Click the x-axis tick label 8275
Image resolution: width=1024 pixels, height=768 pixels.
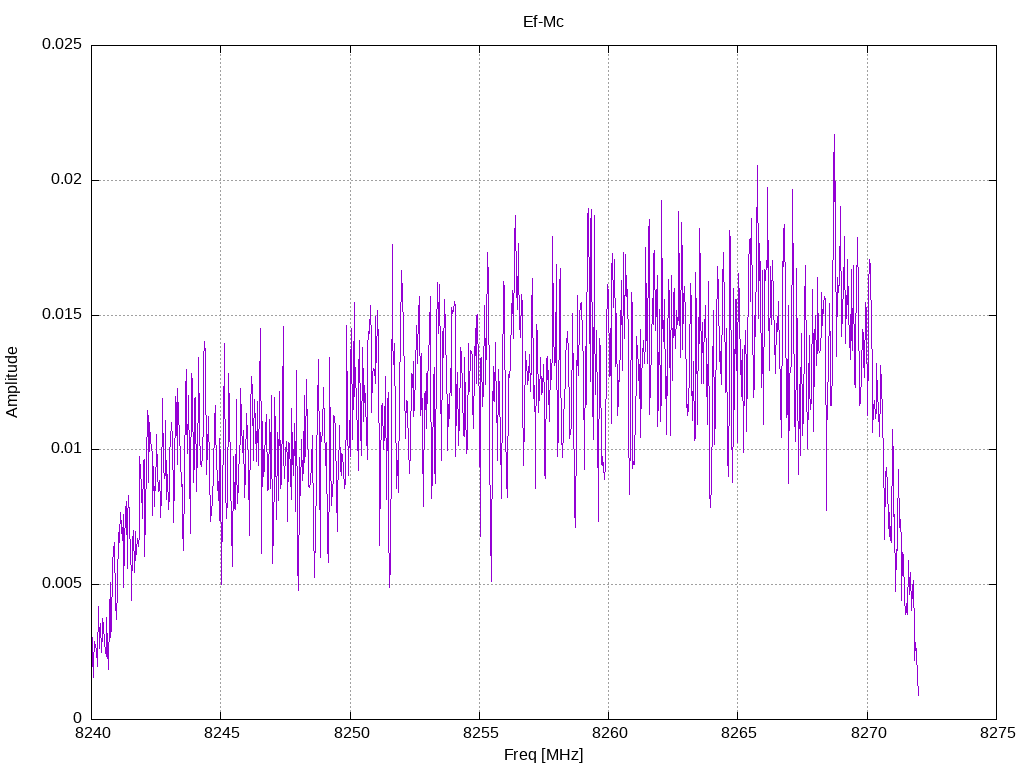(998, 733)
